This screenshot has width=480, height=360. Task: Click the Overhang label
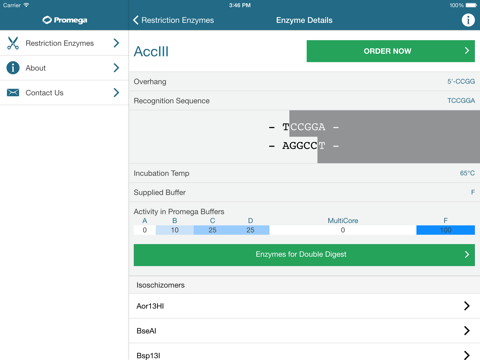[150, 82]
